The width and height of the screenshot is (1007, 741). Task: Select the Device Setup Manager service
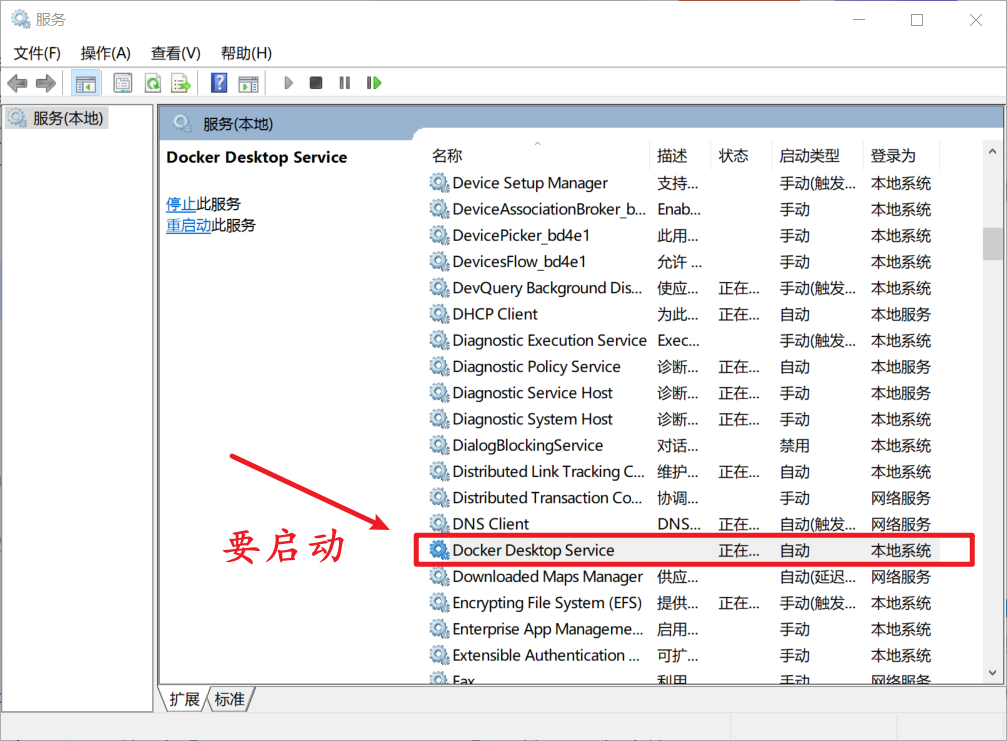coord(530,183)
